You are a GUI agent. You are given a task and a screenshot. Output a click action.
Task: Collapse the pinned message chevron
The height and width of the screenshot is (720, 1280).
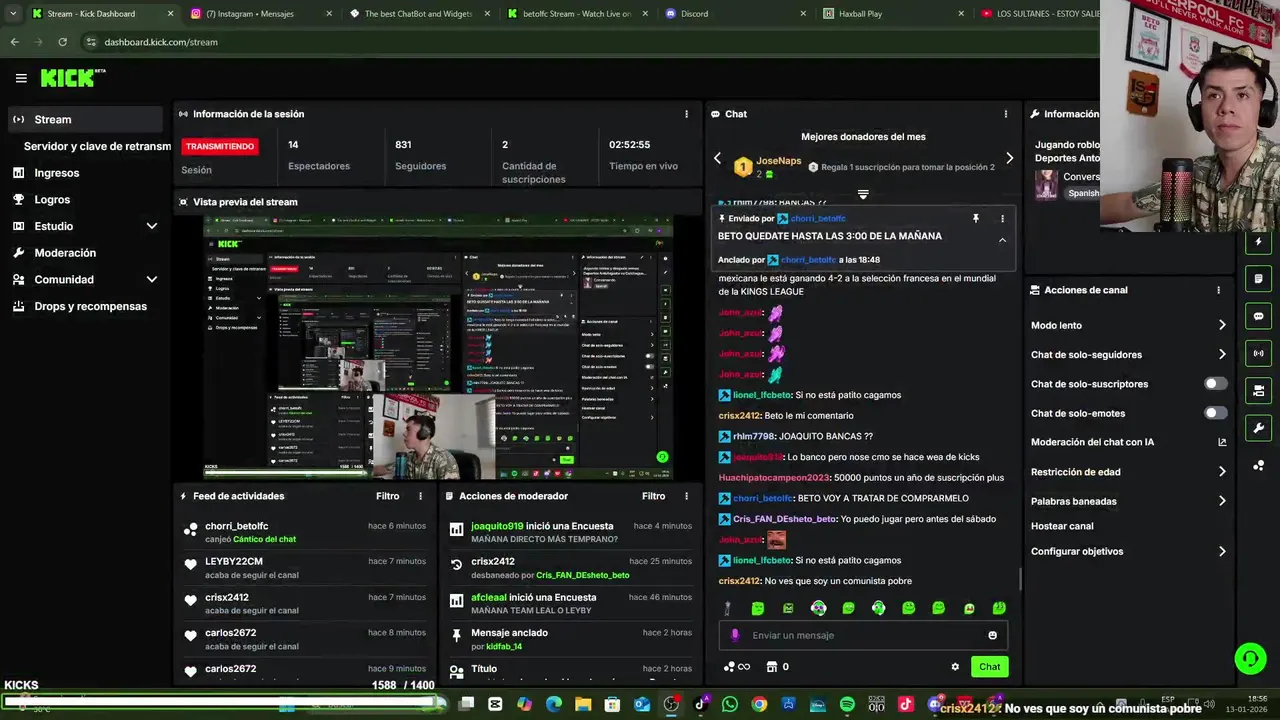pos(1002,240)
